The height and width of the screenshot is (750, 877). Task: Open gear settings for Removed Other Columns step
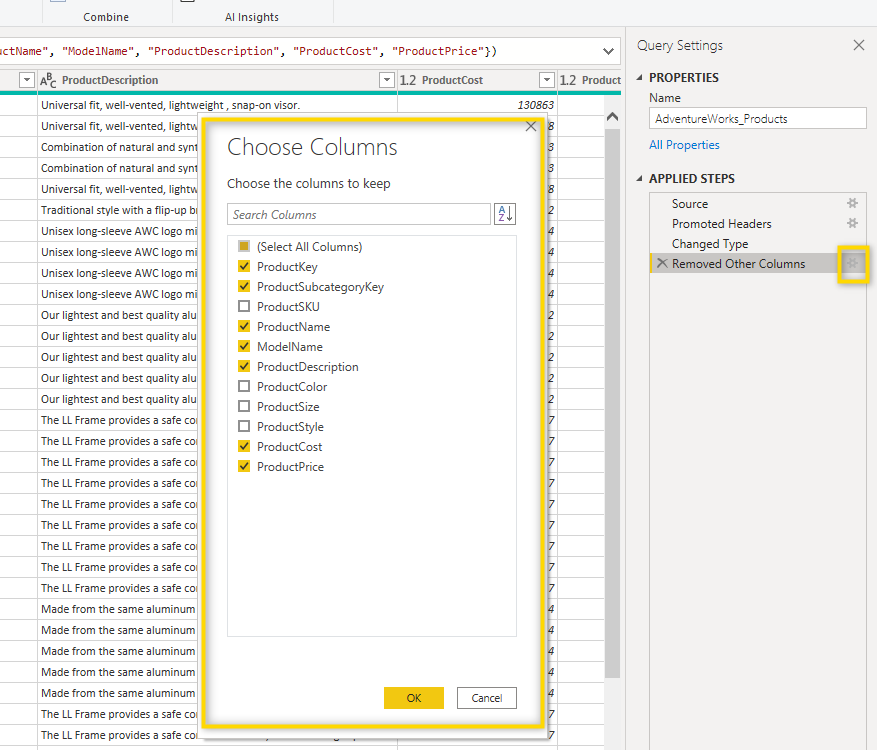[852, 263]
